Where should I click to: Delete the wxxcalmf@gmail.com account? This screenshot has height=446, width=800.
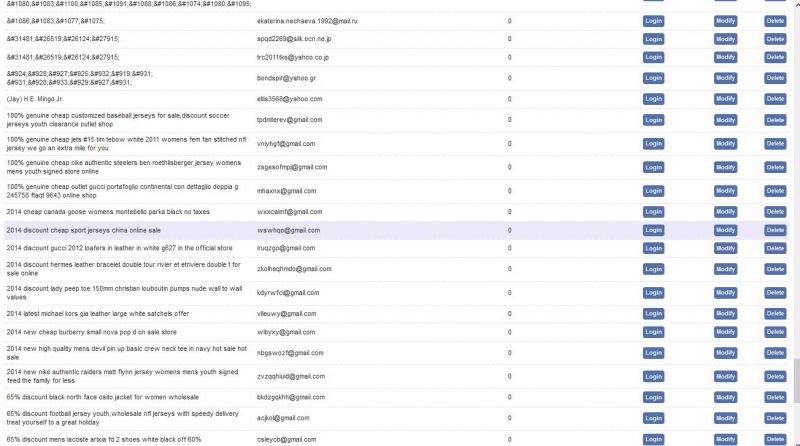(775, 212)
